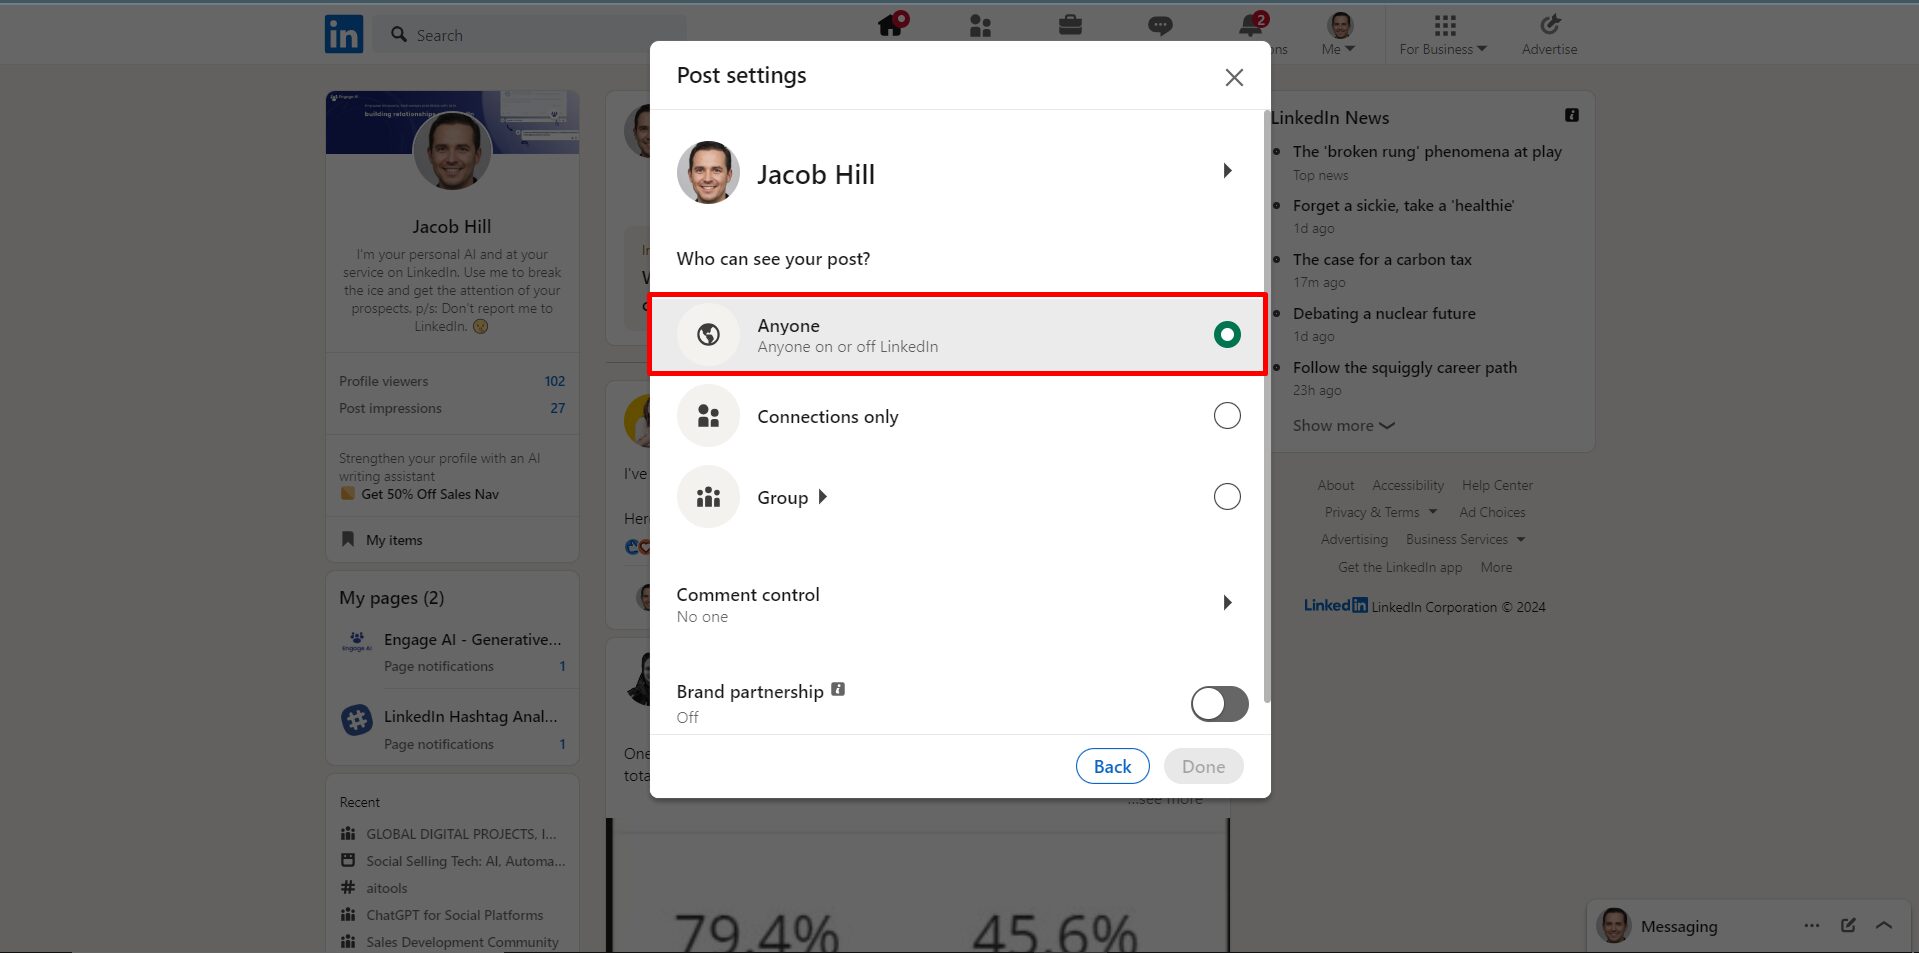1919x953 pixels.
Task: Click the Post settings dialog scrollbar
Action: pyautogui.click(x=1267, y=405)
